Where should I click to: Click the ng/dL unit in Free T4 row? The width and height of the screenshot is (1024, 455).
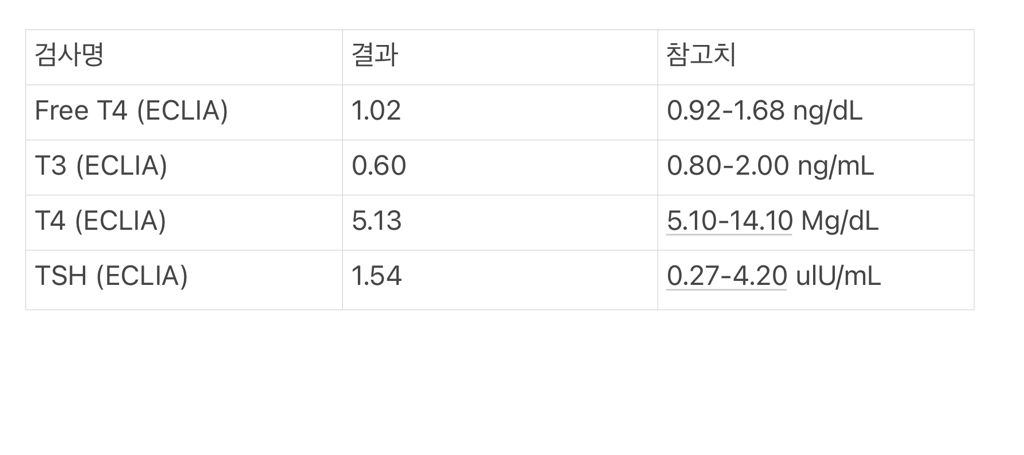click(x=827, y=111)
